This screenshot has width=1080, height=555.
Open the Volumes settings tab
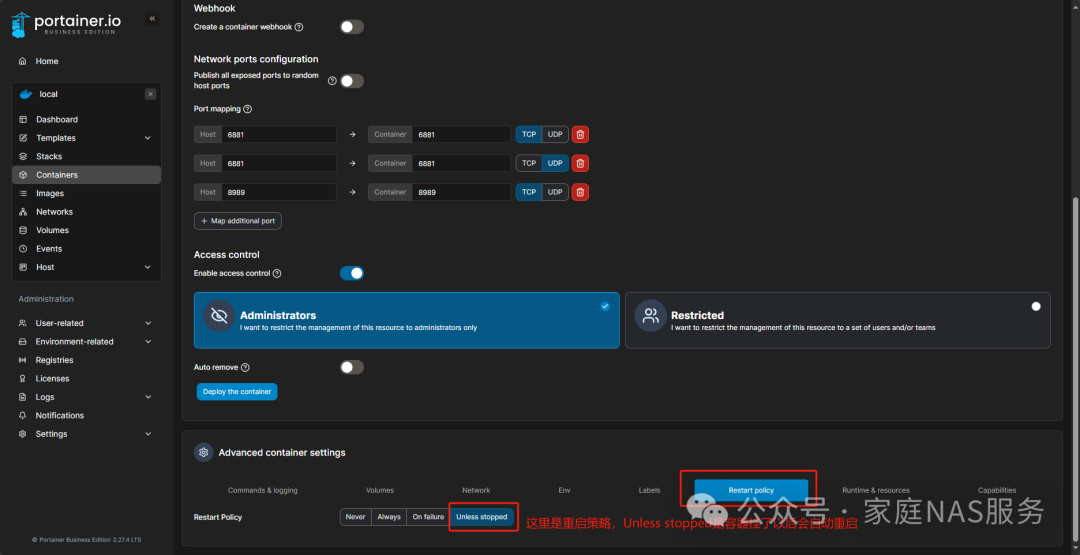(380, 490)
